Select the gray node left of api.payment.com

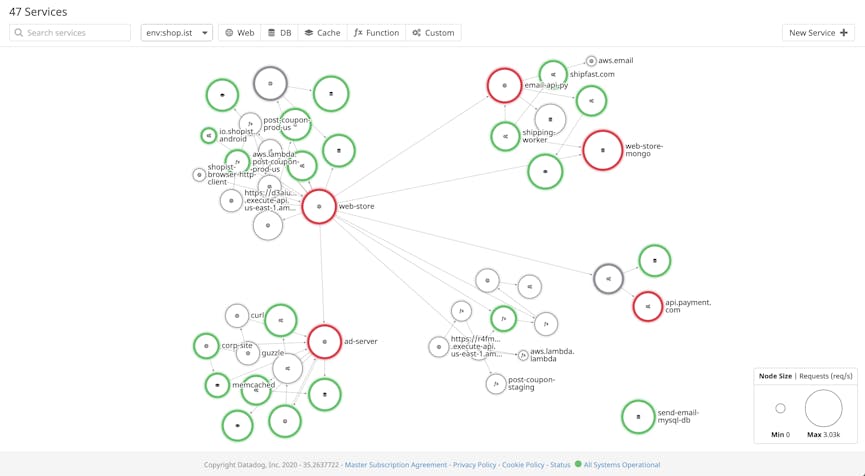[608, 279]
